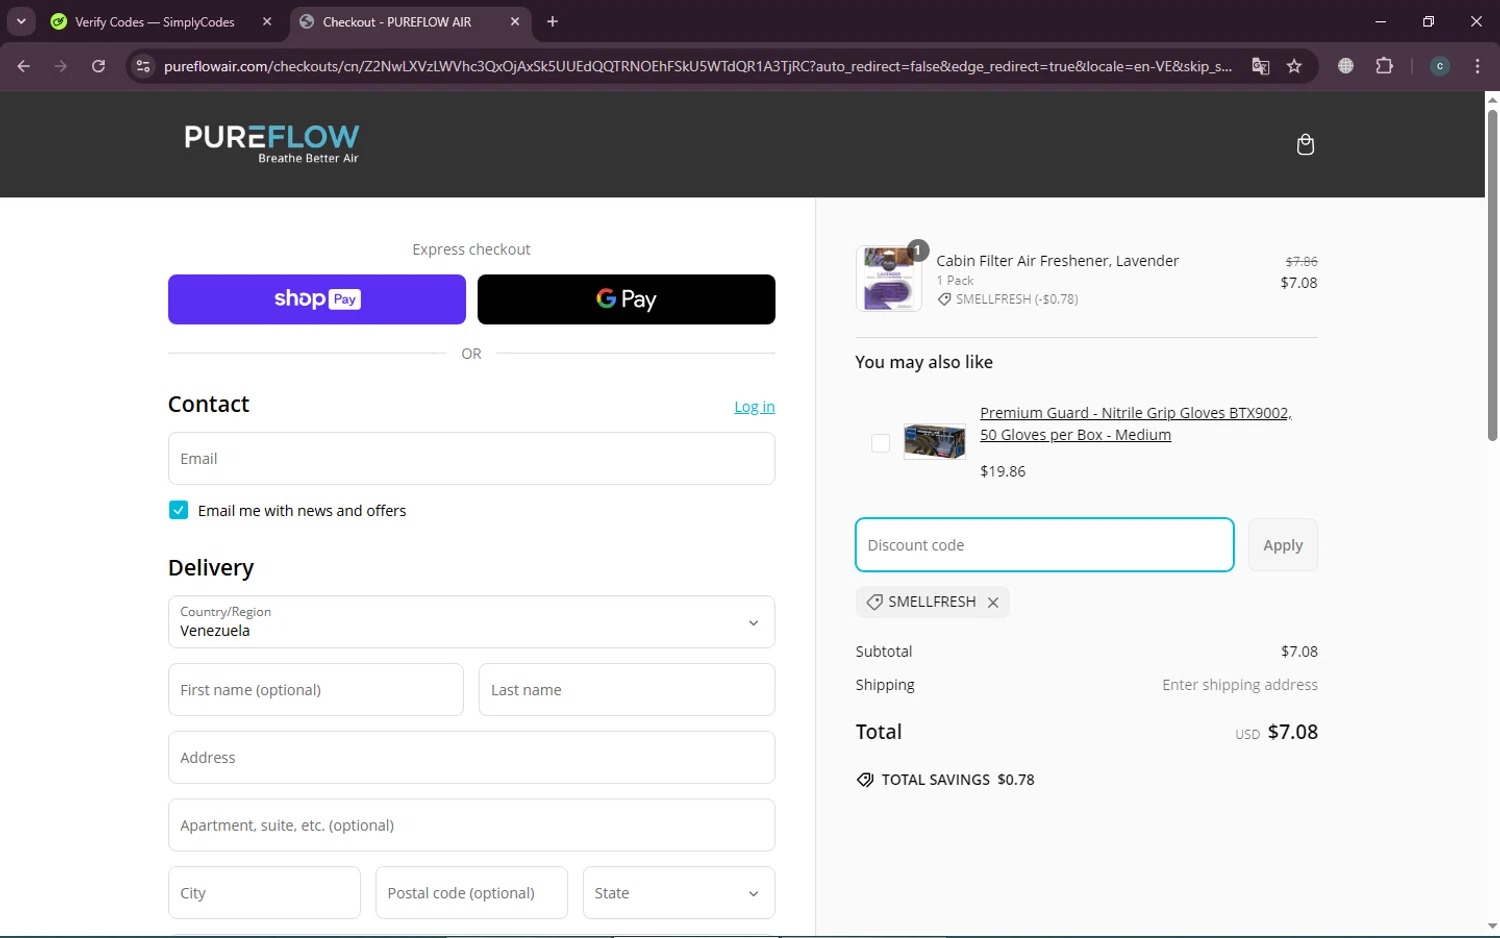1500x938 pixels.
Task: Pay with Google Pay button
Action: coord(626,299)
